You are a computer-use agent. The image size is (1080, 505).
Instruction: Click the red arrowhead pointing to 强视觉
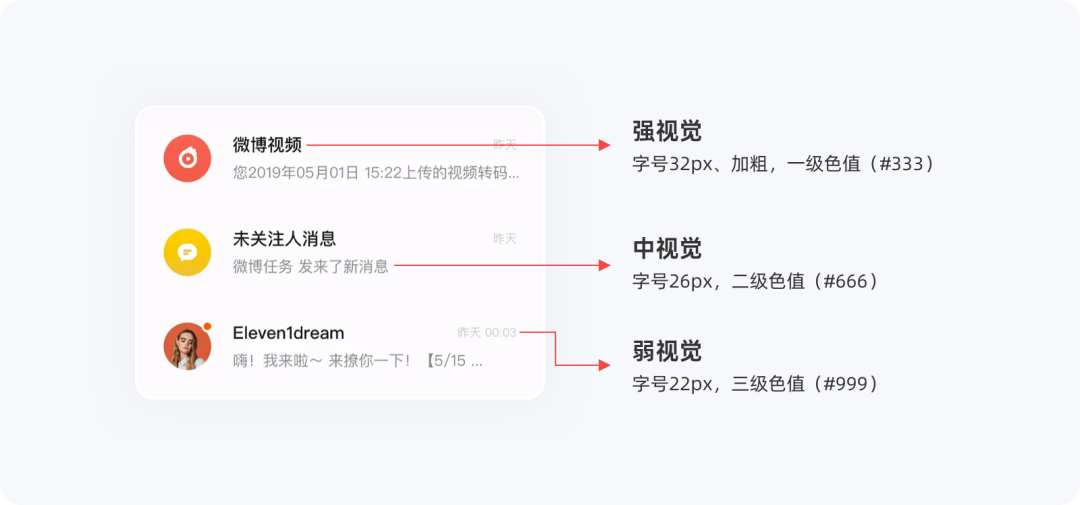tap(604, 145)
